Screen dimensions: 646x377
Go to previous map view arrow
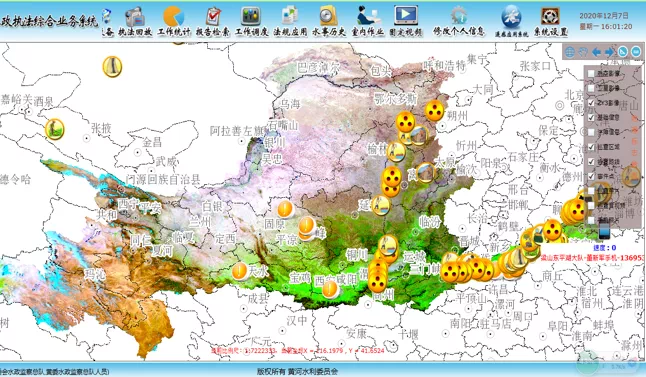pos(596,52)
